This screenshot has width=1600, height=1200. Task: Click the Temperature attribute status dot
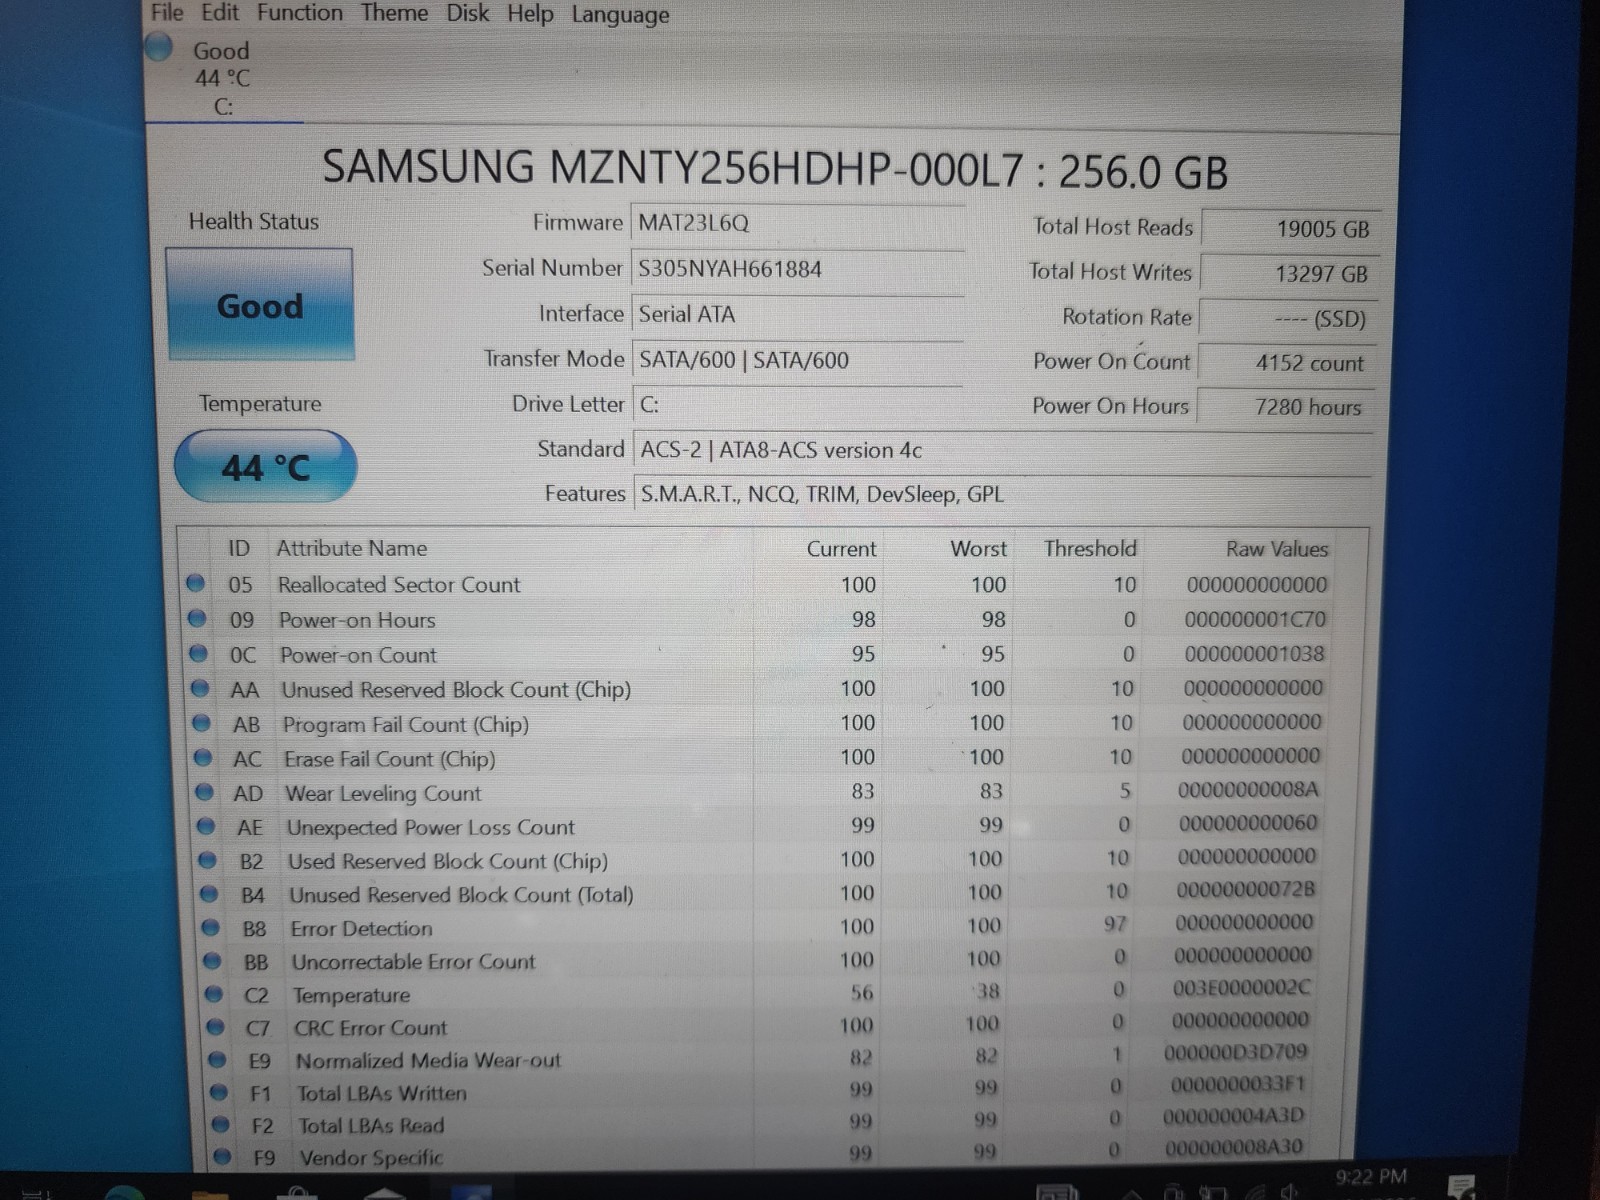[213, 994]
